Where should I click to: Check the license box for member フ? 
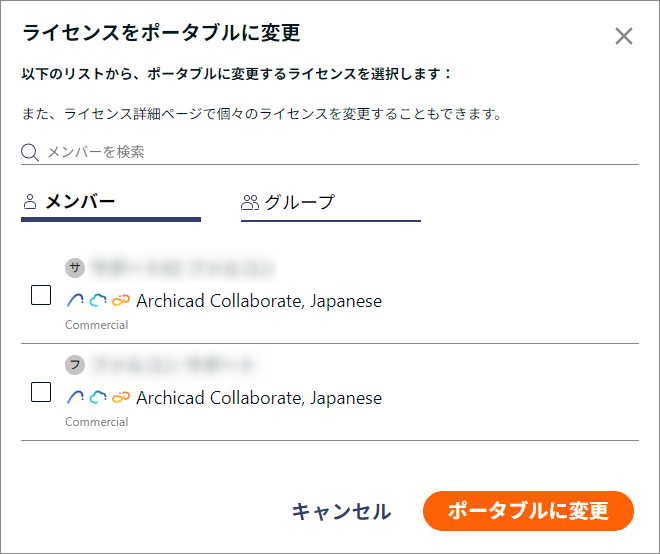(41, 392)
